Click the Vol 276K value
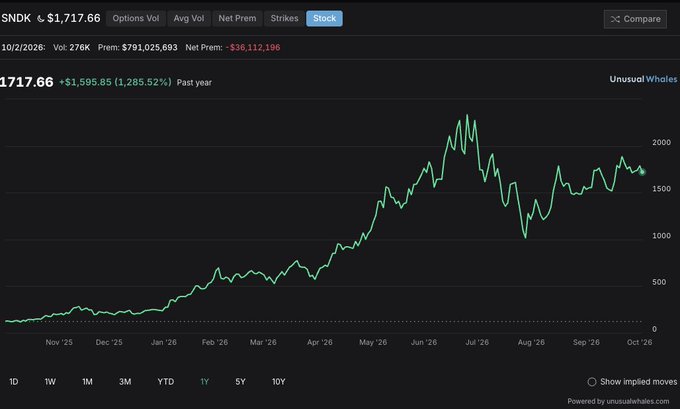 (80, 47)
